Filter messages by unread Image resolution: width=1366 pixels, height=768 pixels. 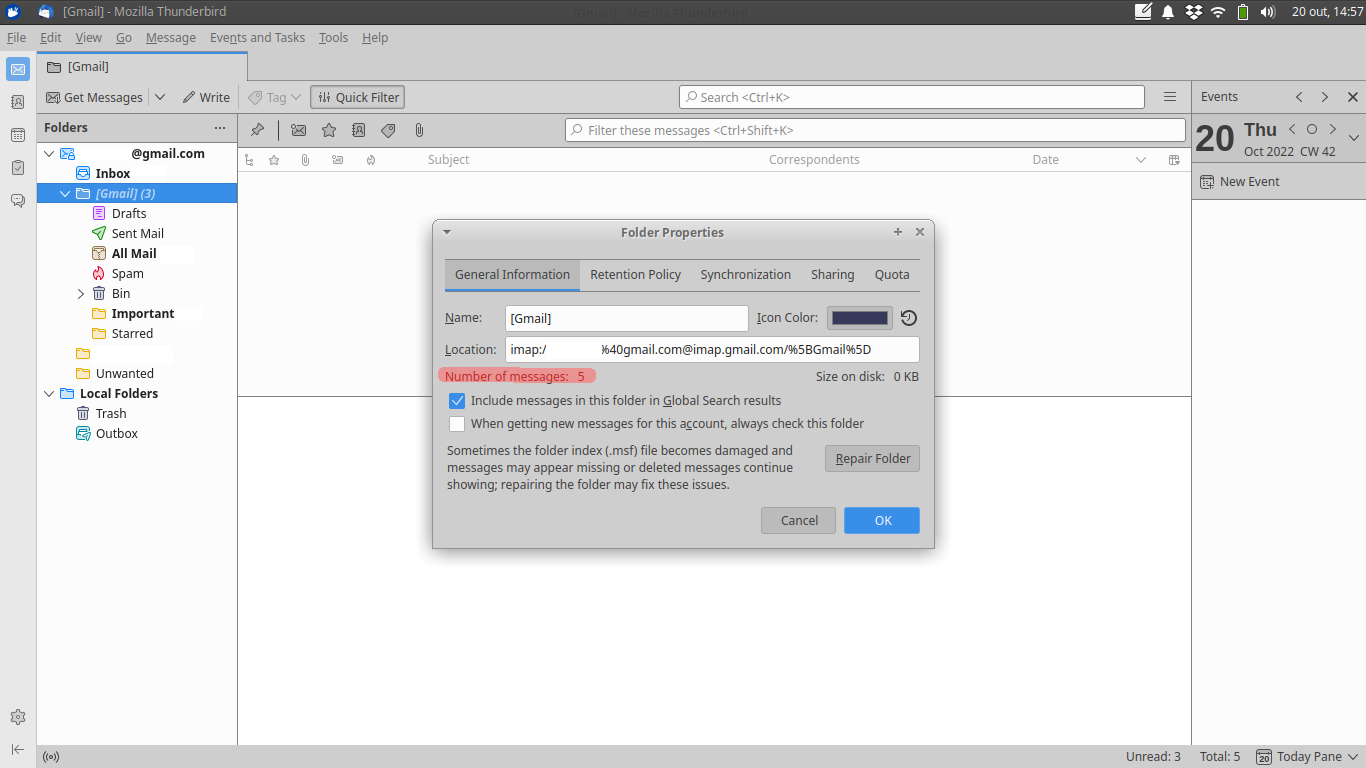coord(298,130)
